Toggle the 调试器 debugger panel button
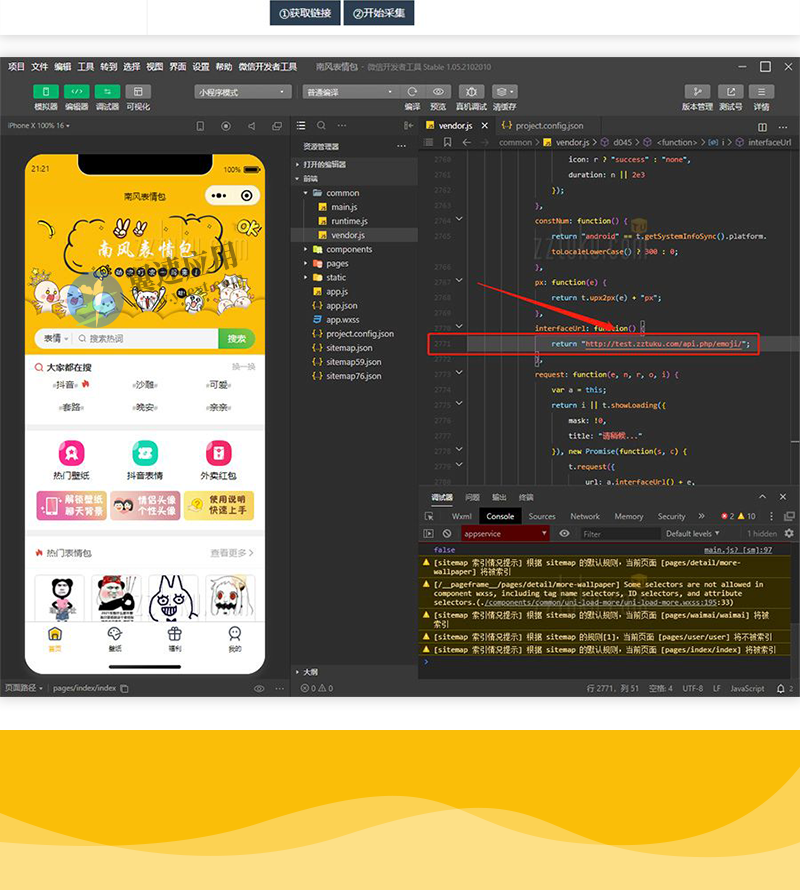The width and height of the screenshot is (800, 890). point(107,92)
